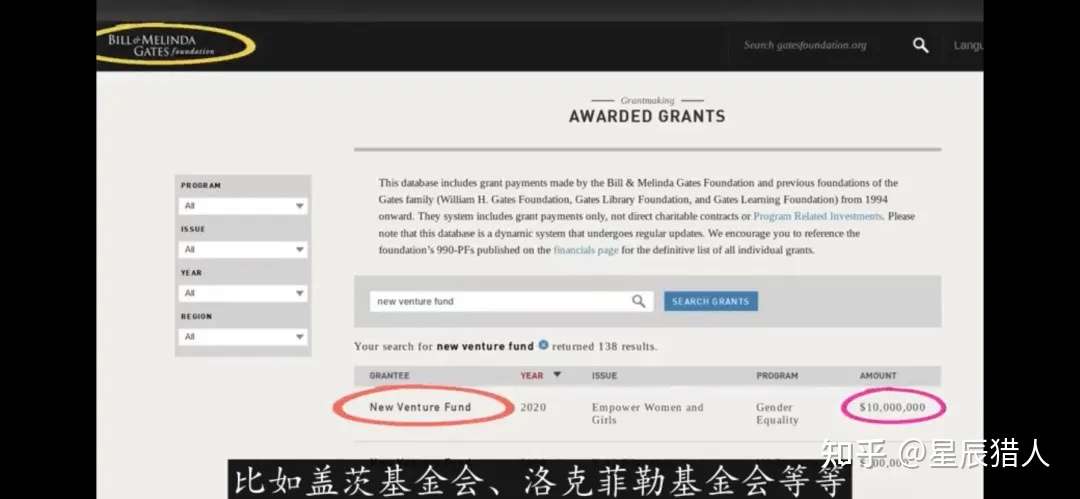Open the New Venture Fund grantee link

(420, 407)
